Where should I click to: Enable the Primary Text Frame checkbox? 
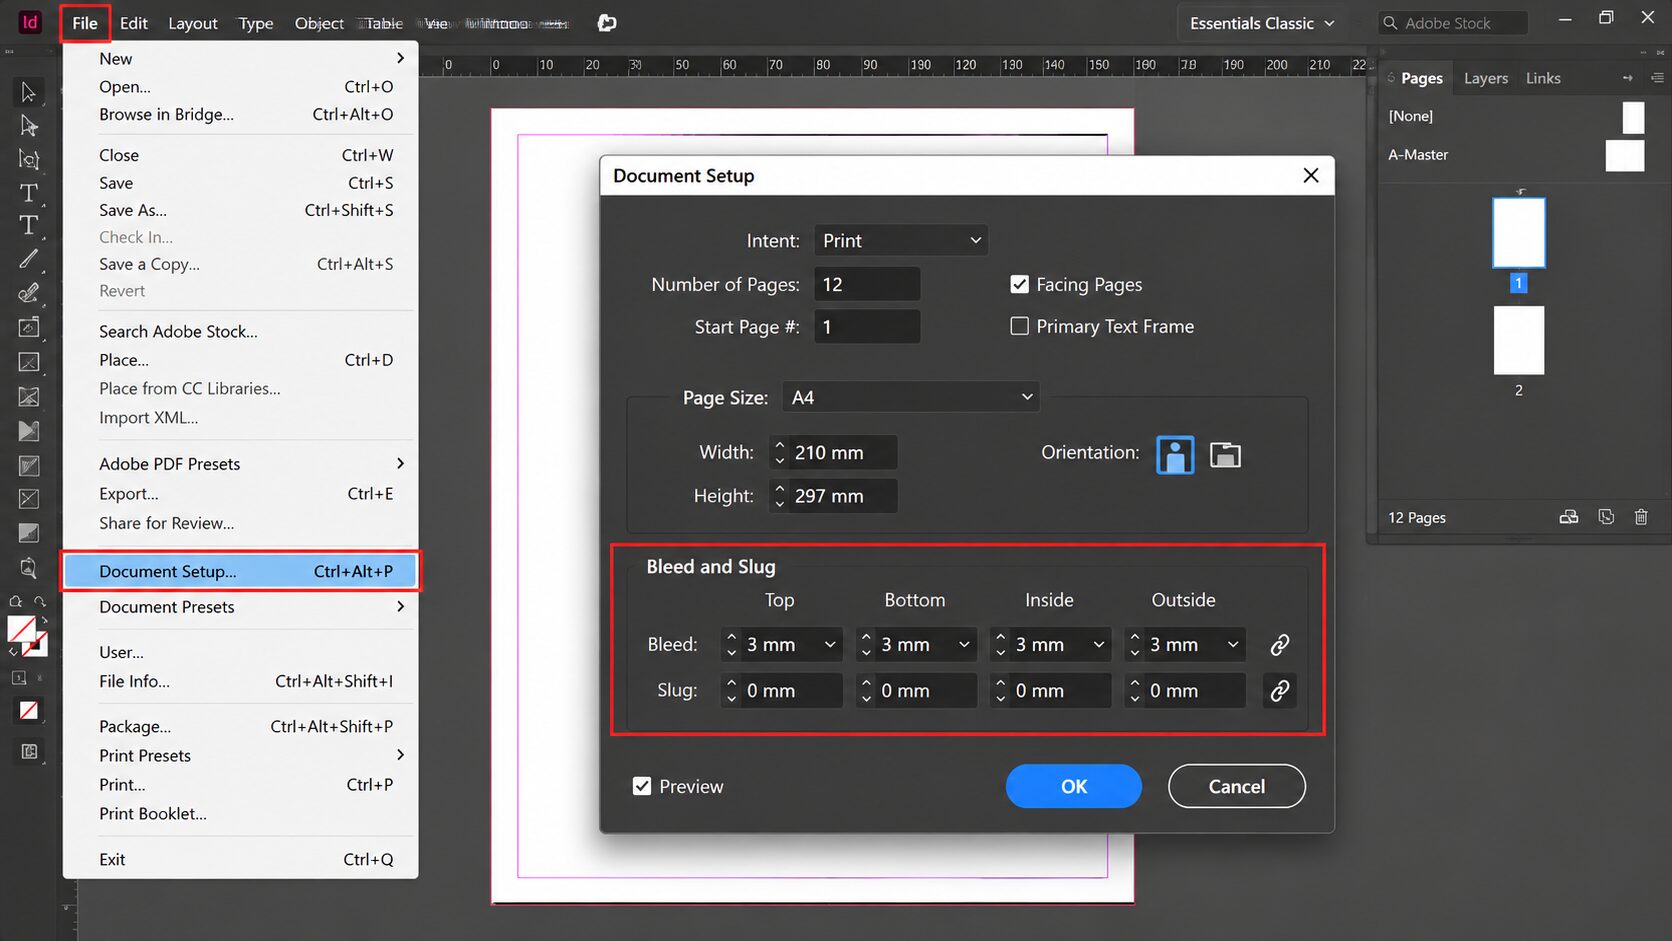pyautogui.click(x=1019, y=326)
